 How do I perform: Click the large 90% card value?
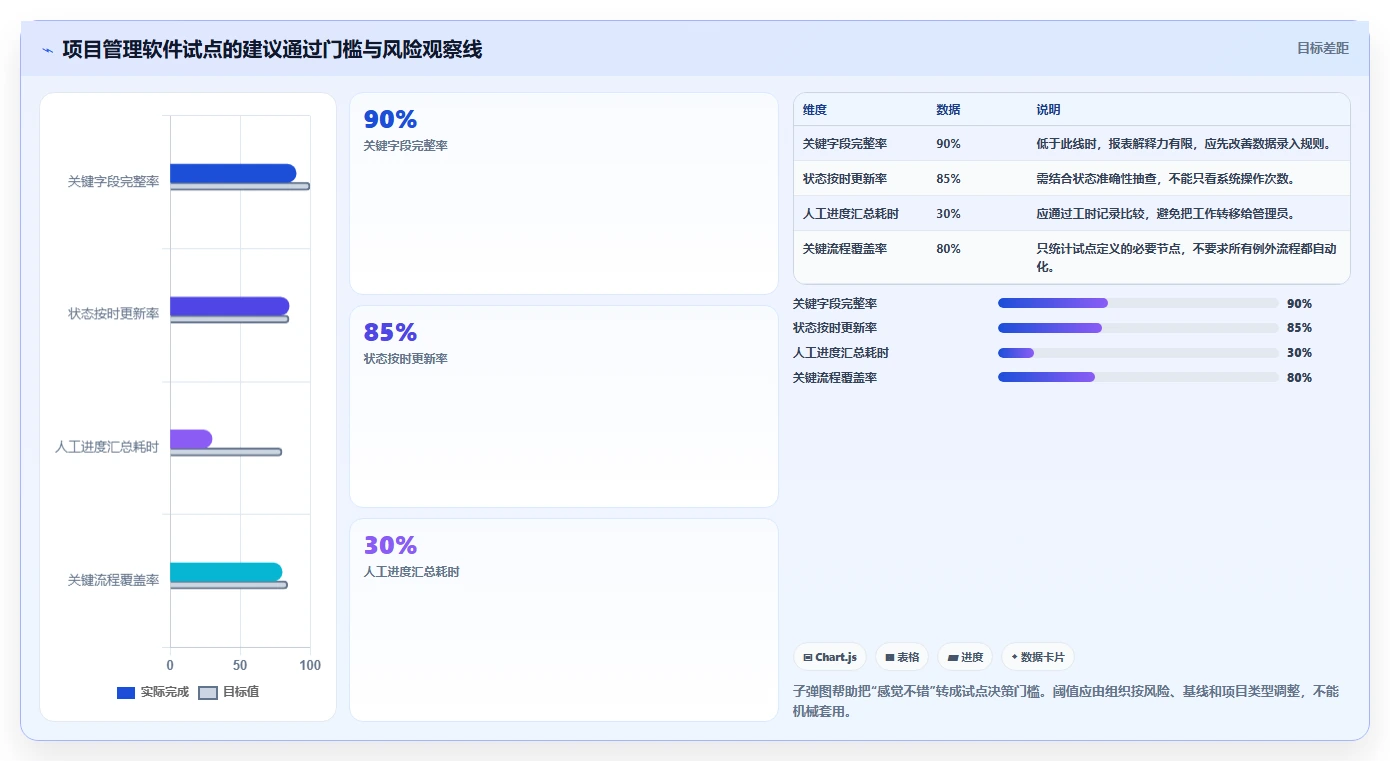(390, 120)
